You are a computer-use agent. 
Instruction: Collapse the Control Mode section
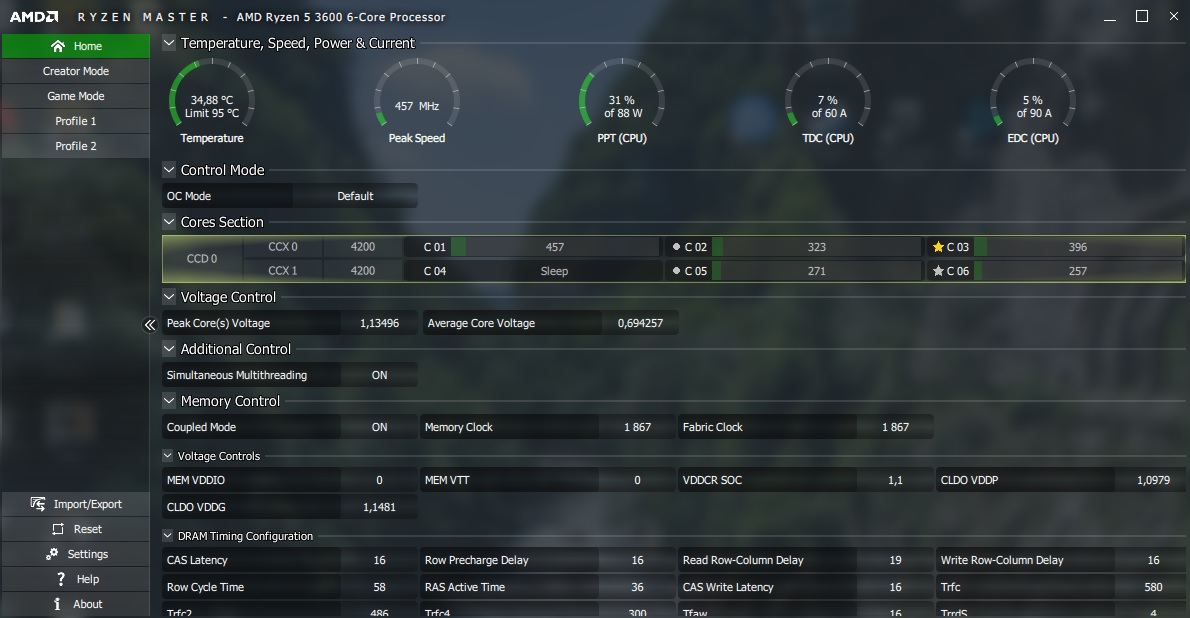point(169,170)
